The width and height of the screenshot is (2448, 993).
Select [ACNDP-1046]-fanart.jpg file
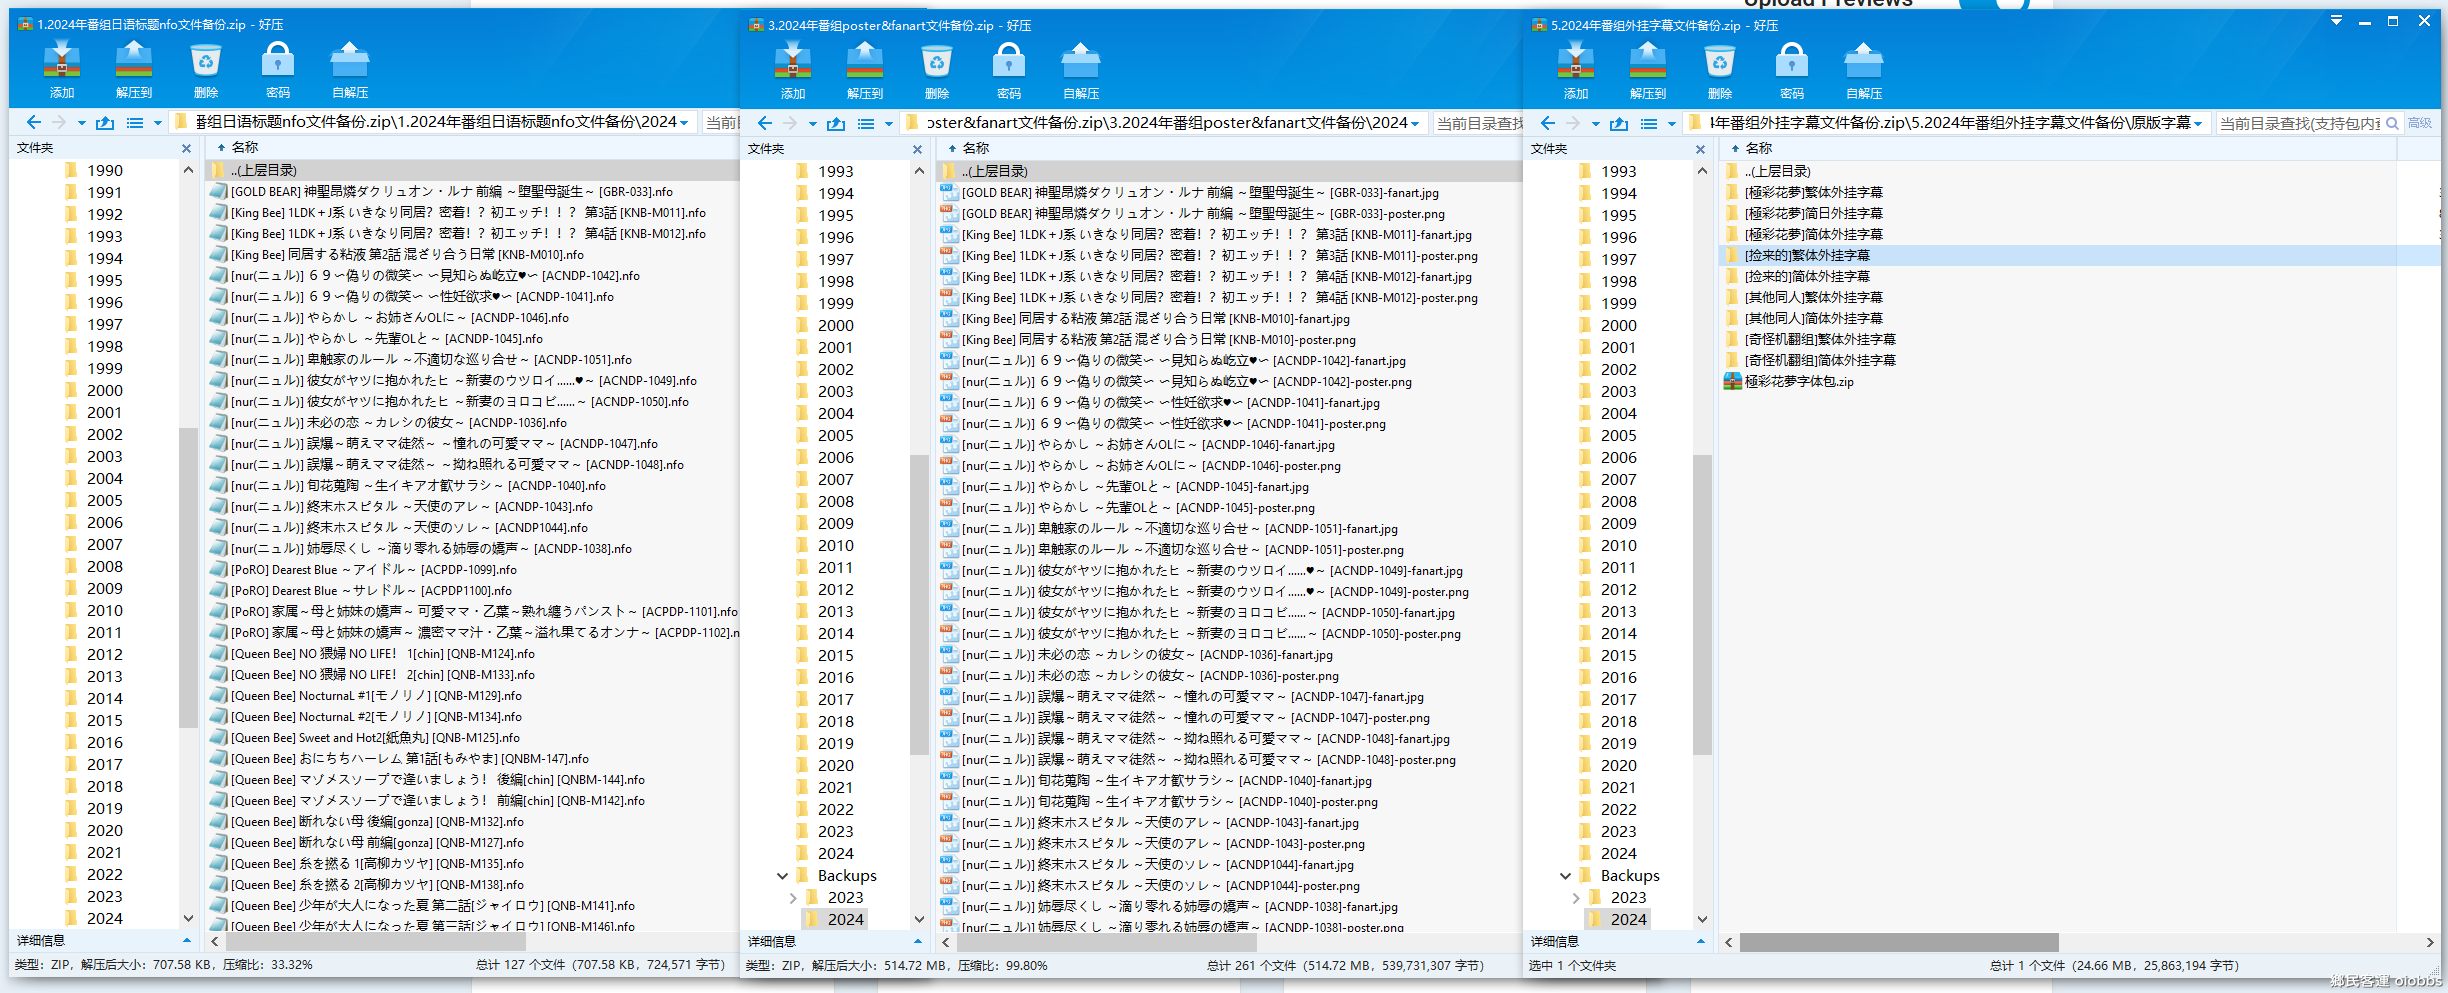pos(1147,444)
